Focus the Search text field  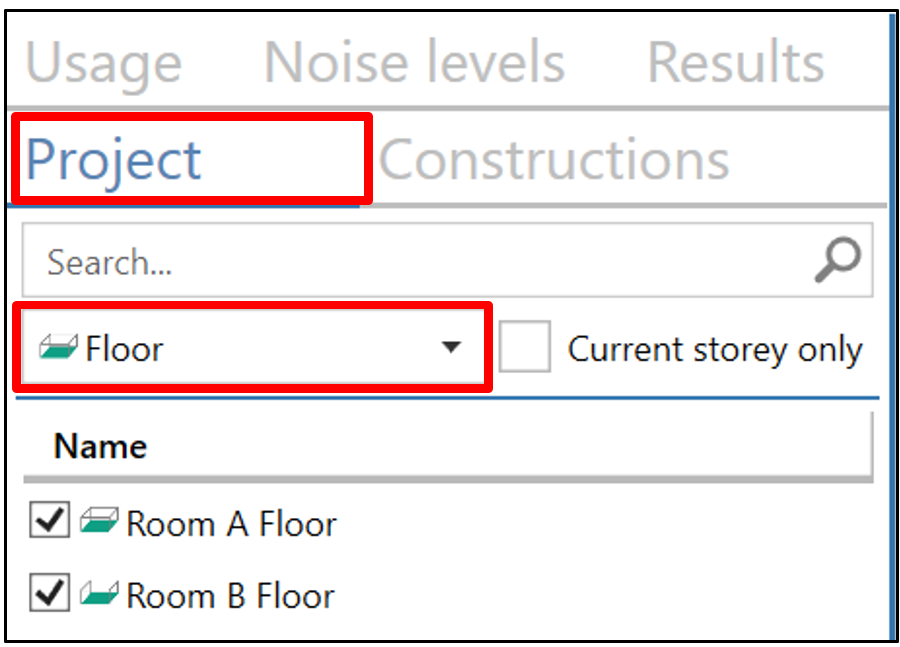coord(447,260)
